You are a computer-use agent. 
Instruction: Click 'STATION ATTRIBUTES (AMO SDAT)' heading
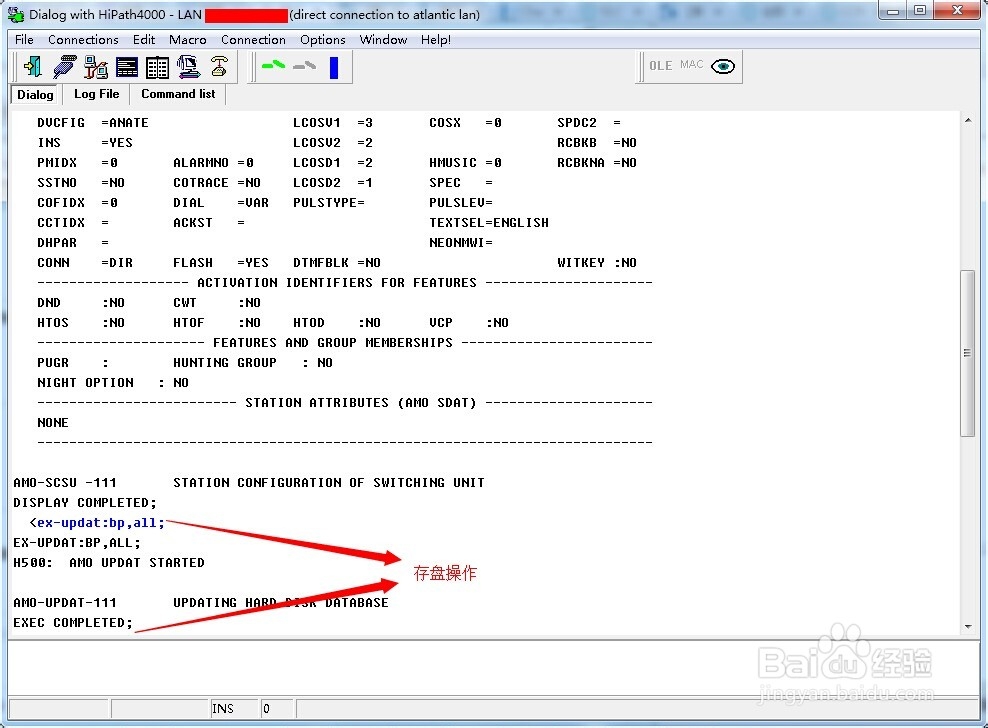click(x=361, y=403)
